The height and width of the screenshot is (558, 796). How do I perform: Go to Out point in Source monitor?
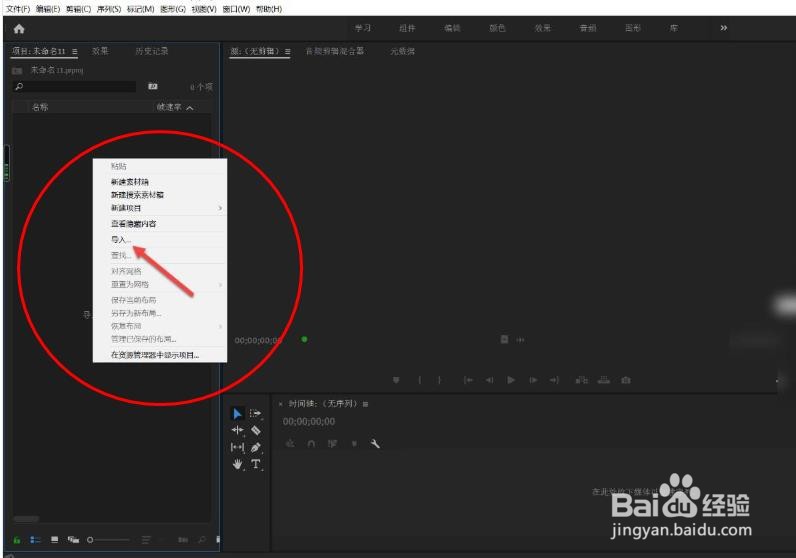pos(554,380)
